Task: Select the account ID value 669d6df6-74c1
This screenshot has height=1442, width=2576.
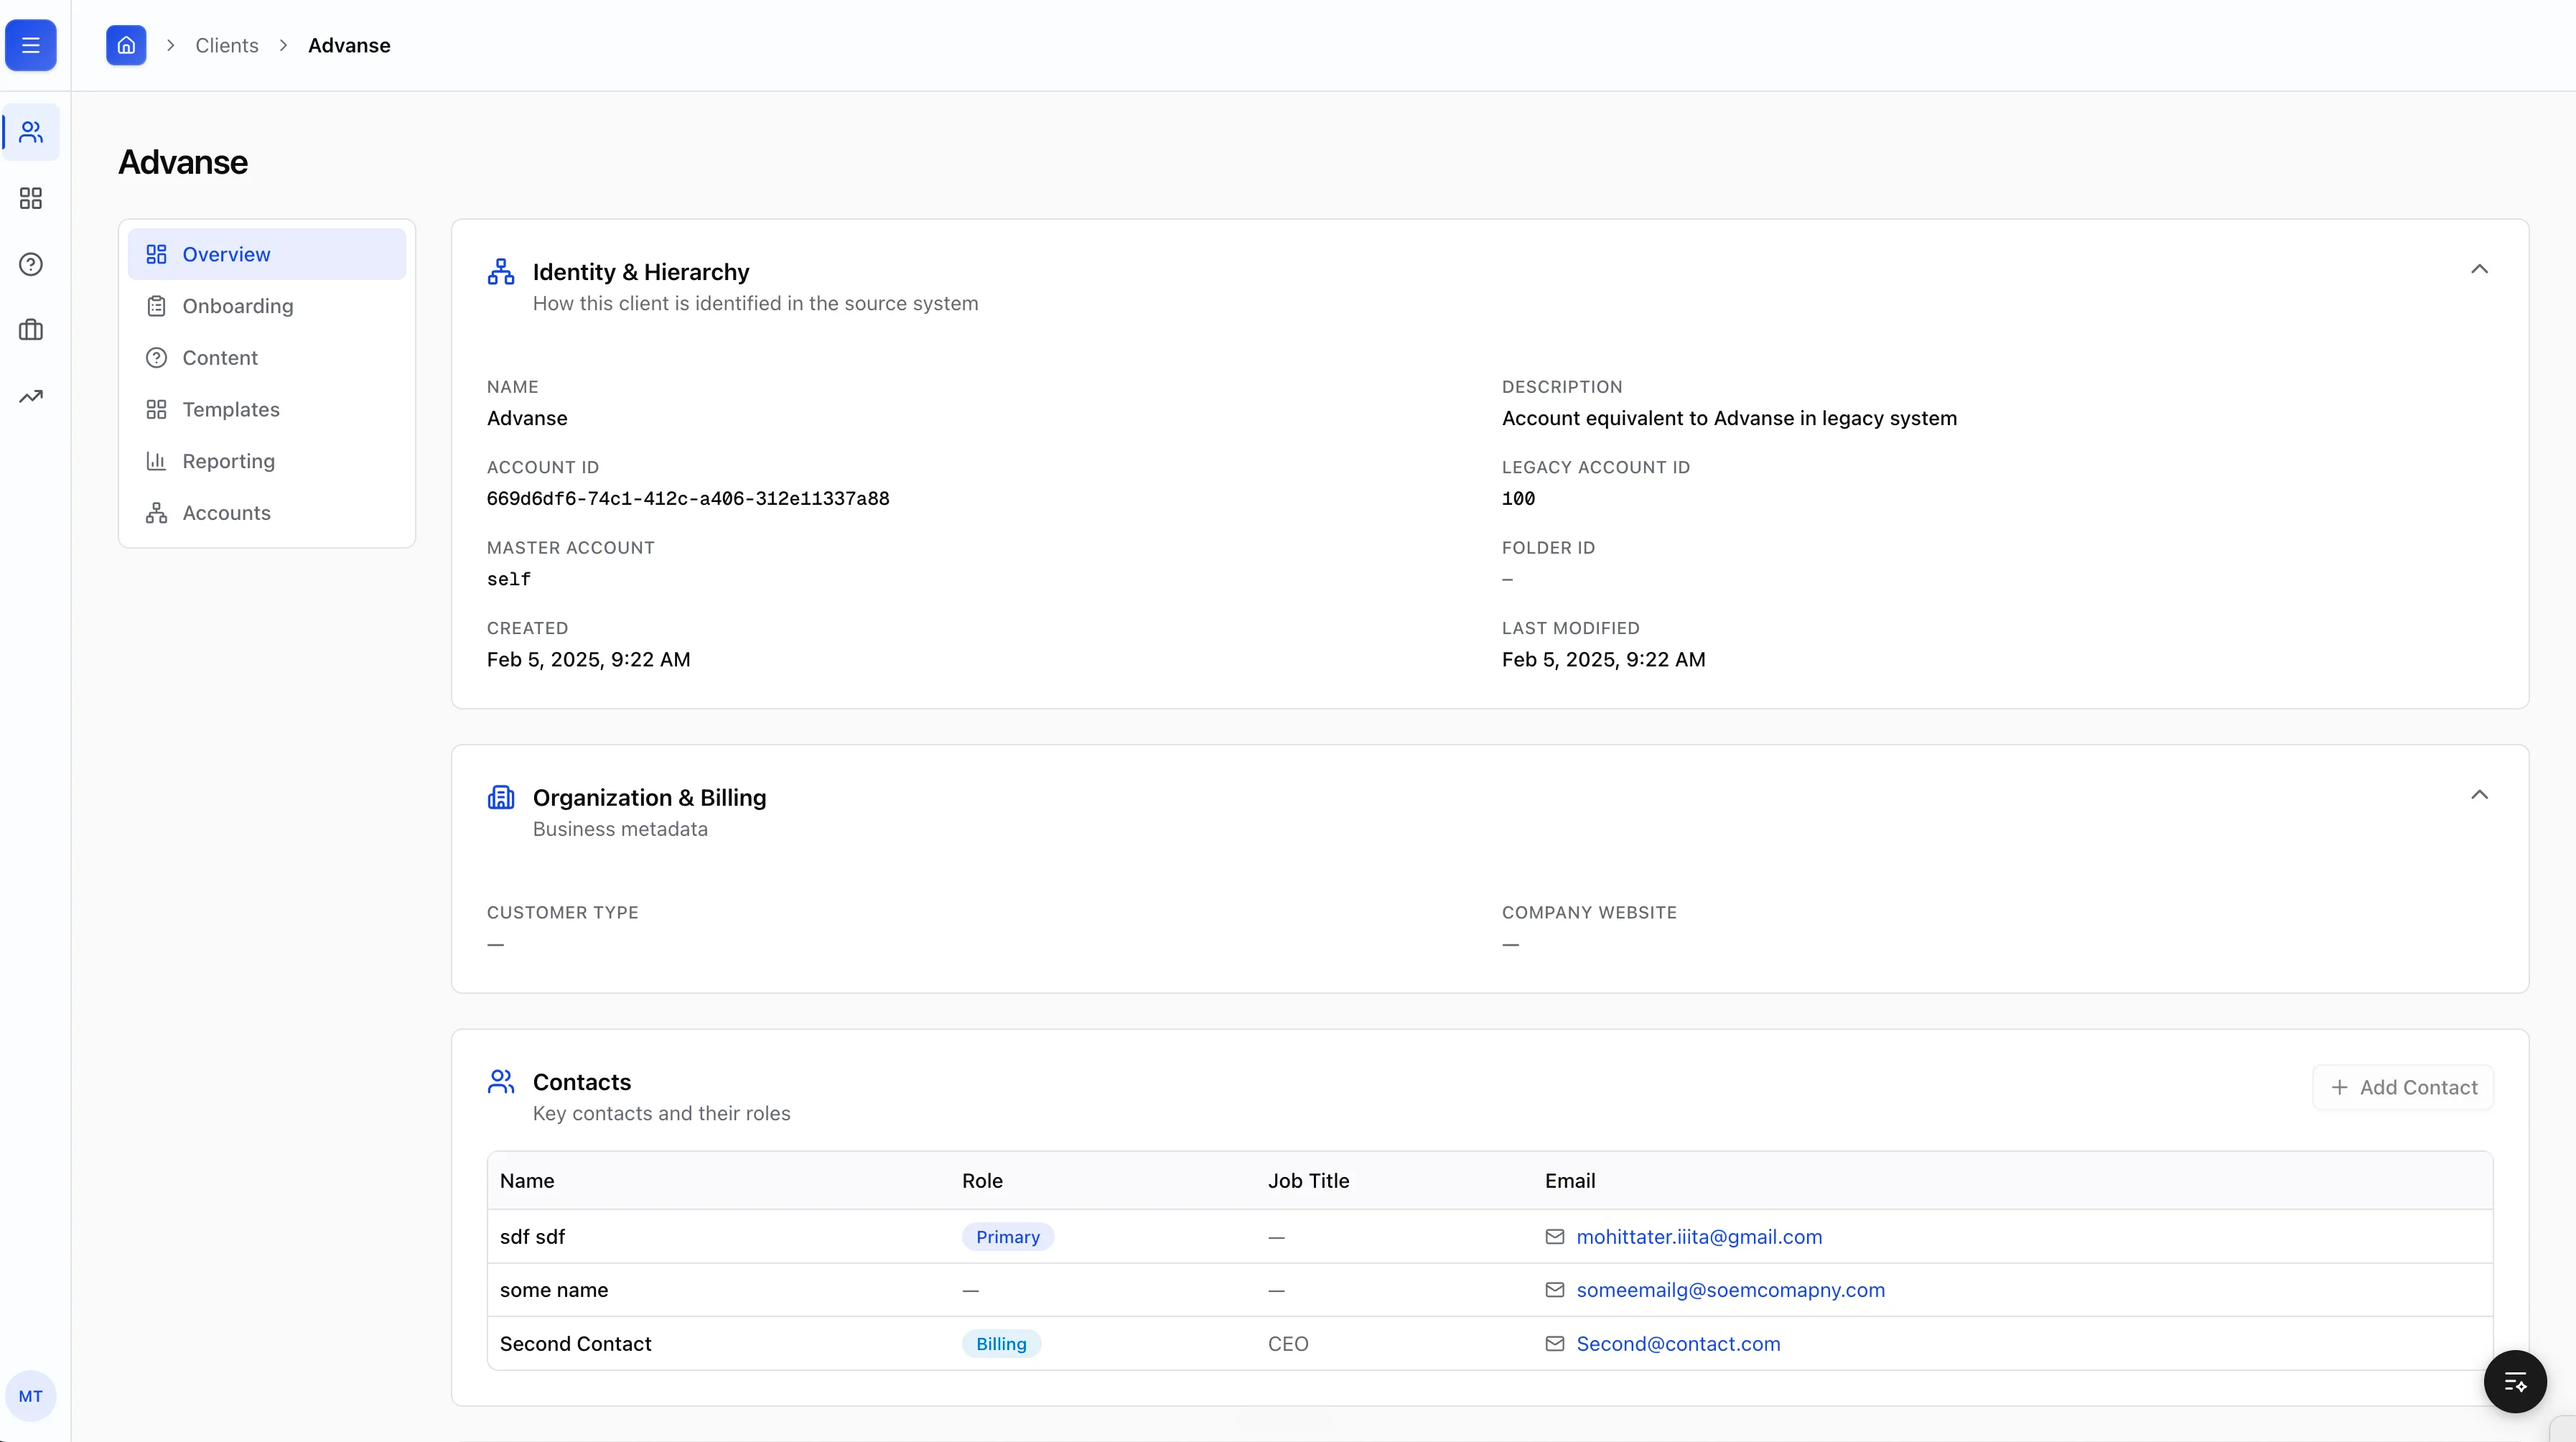Action: point(688,499)
